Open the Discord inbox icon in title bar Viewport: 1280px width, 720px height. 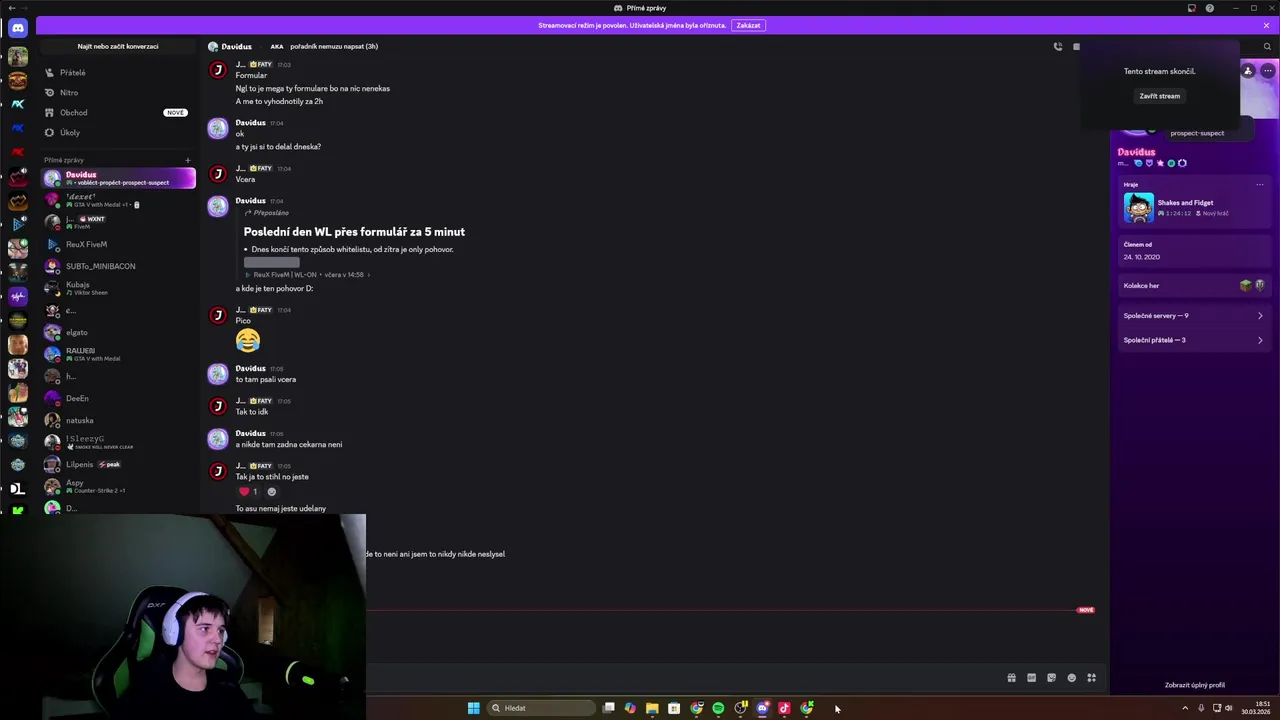pyautogui.click(x=1191, y=8)
